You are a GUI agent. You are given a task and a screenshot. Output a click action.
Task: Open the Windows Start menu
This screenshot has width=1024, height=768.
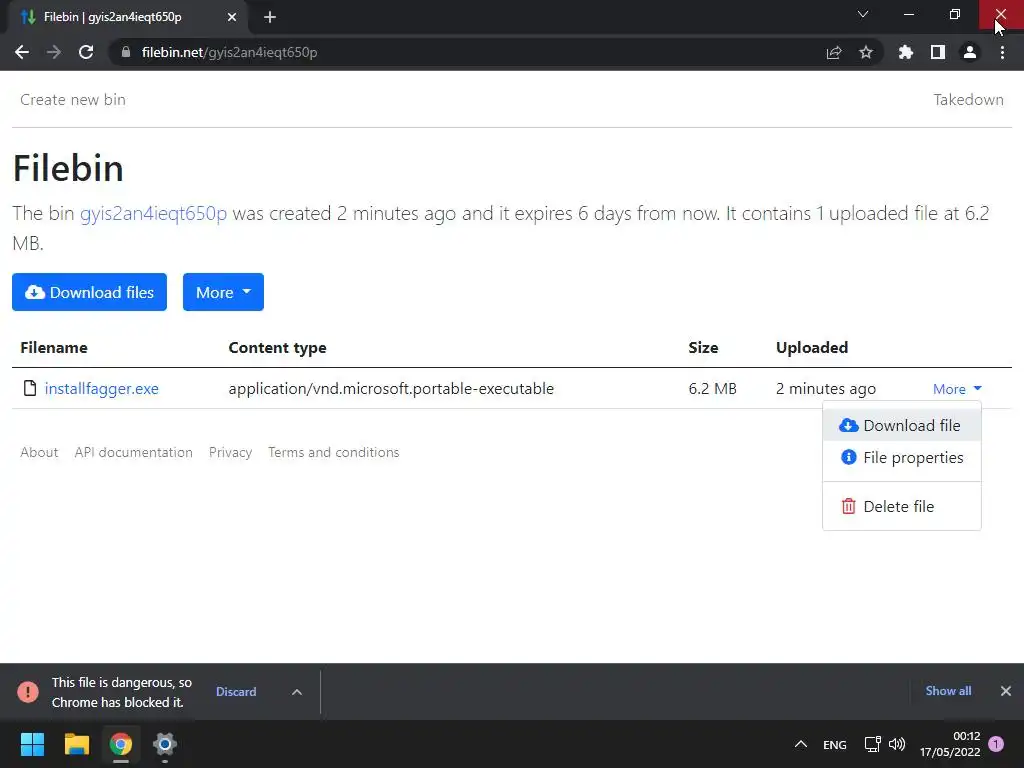tap(32, 744)
